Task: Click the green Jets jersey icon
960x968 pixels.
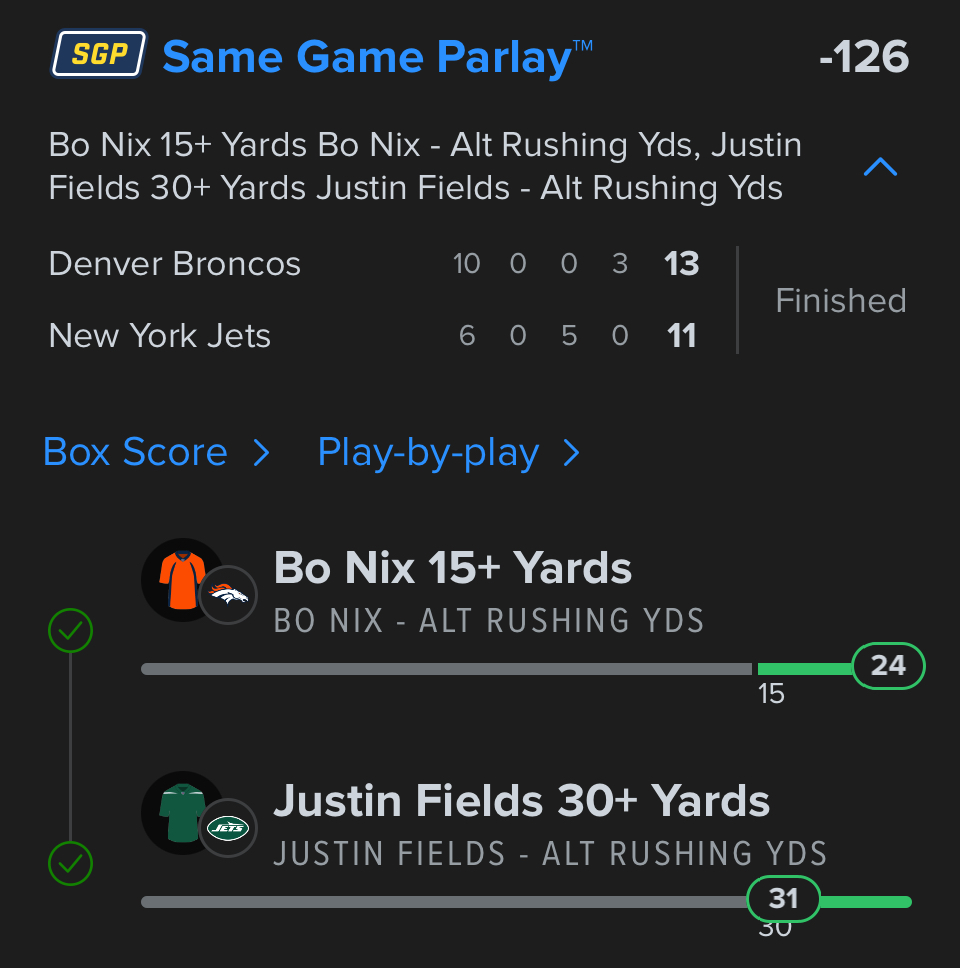Action: point(181,812)
